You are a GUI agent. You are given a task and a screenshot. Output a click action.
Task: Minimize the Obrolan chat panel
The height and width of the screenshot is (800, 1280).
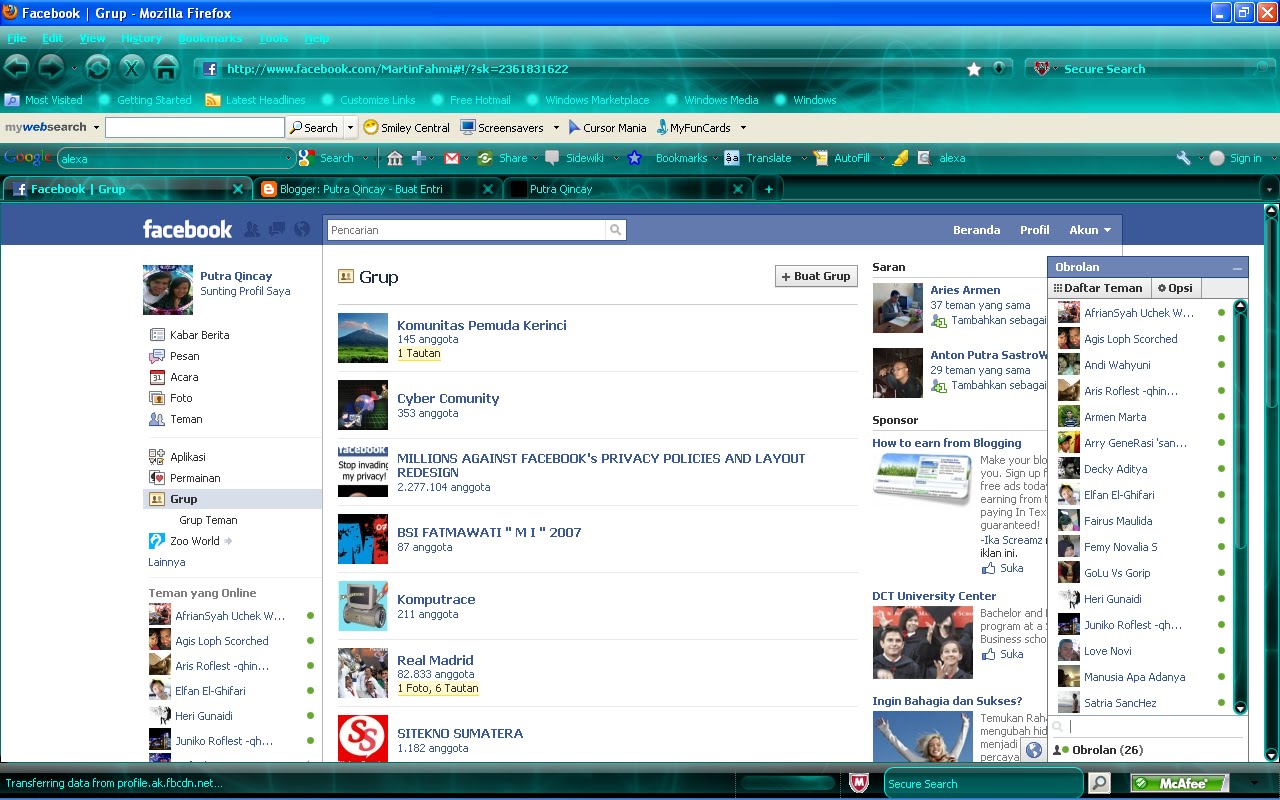click(1237, 268)
